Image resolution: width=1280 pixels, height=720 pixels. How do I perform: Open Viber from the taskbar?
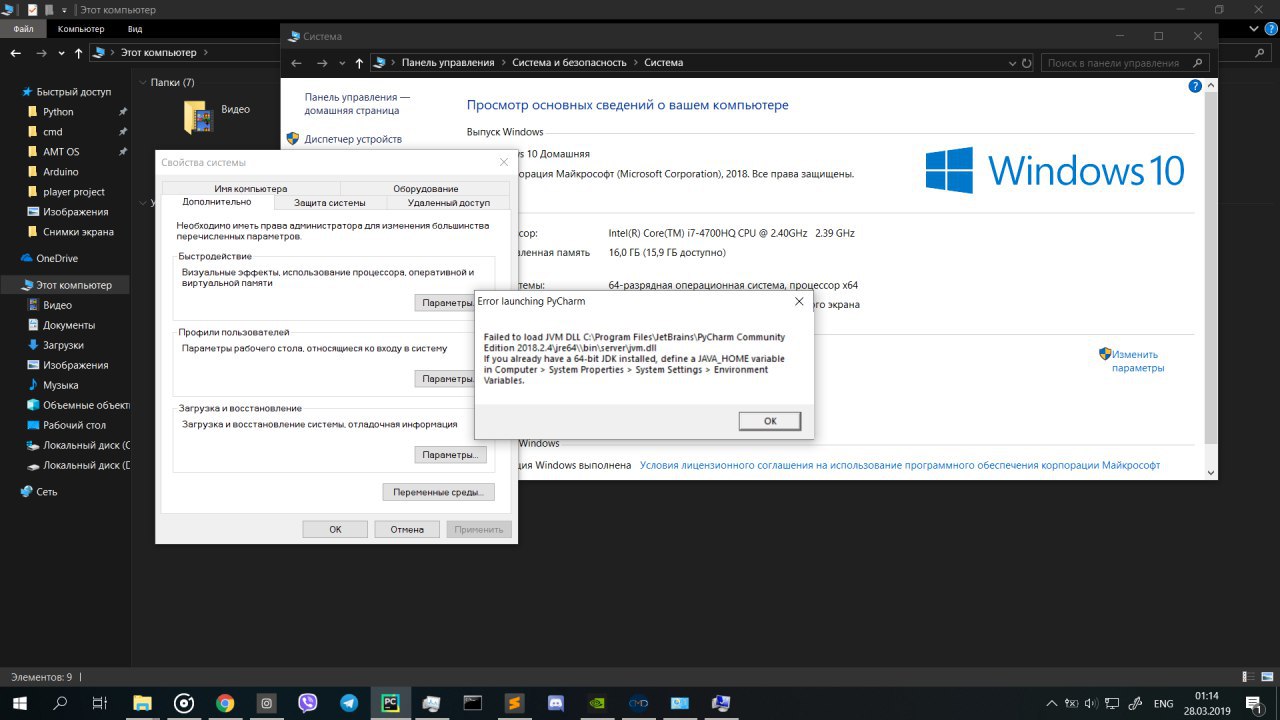pyautogui.click(x=307, y=703)
